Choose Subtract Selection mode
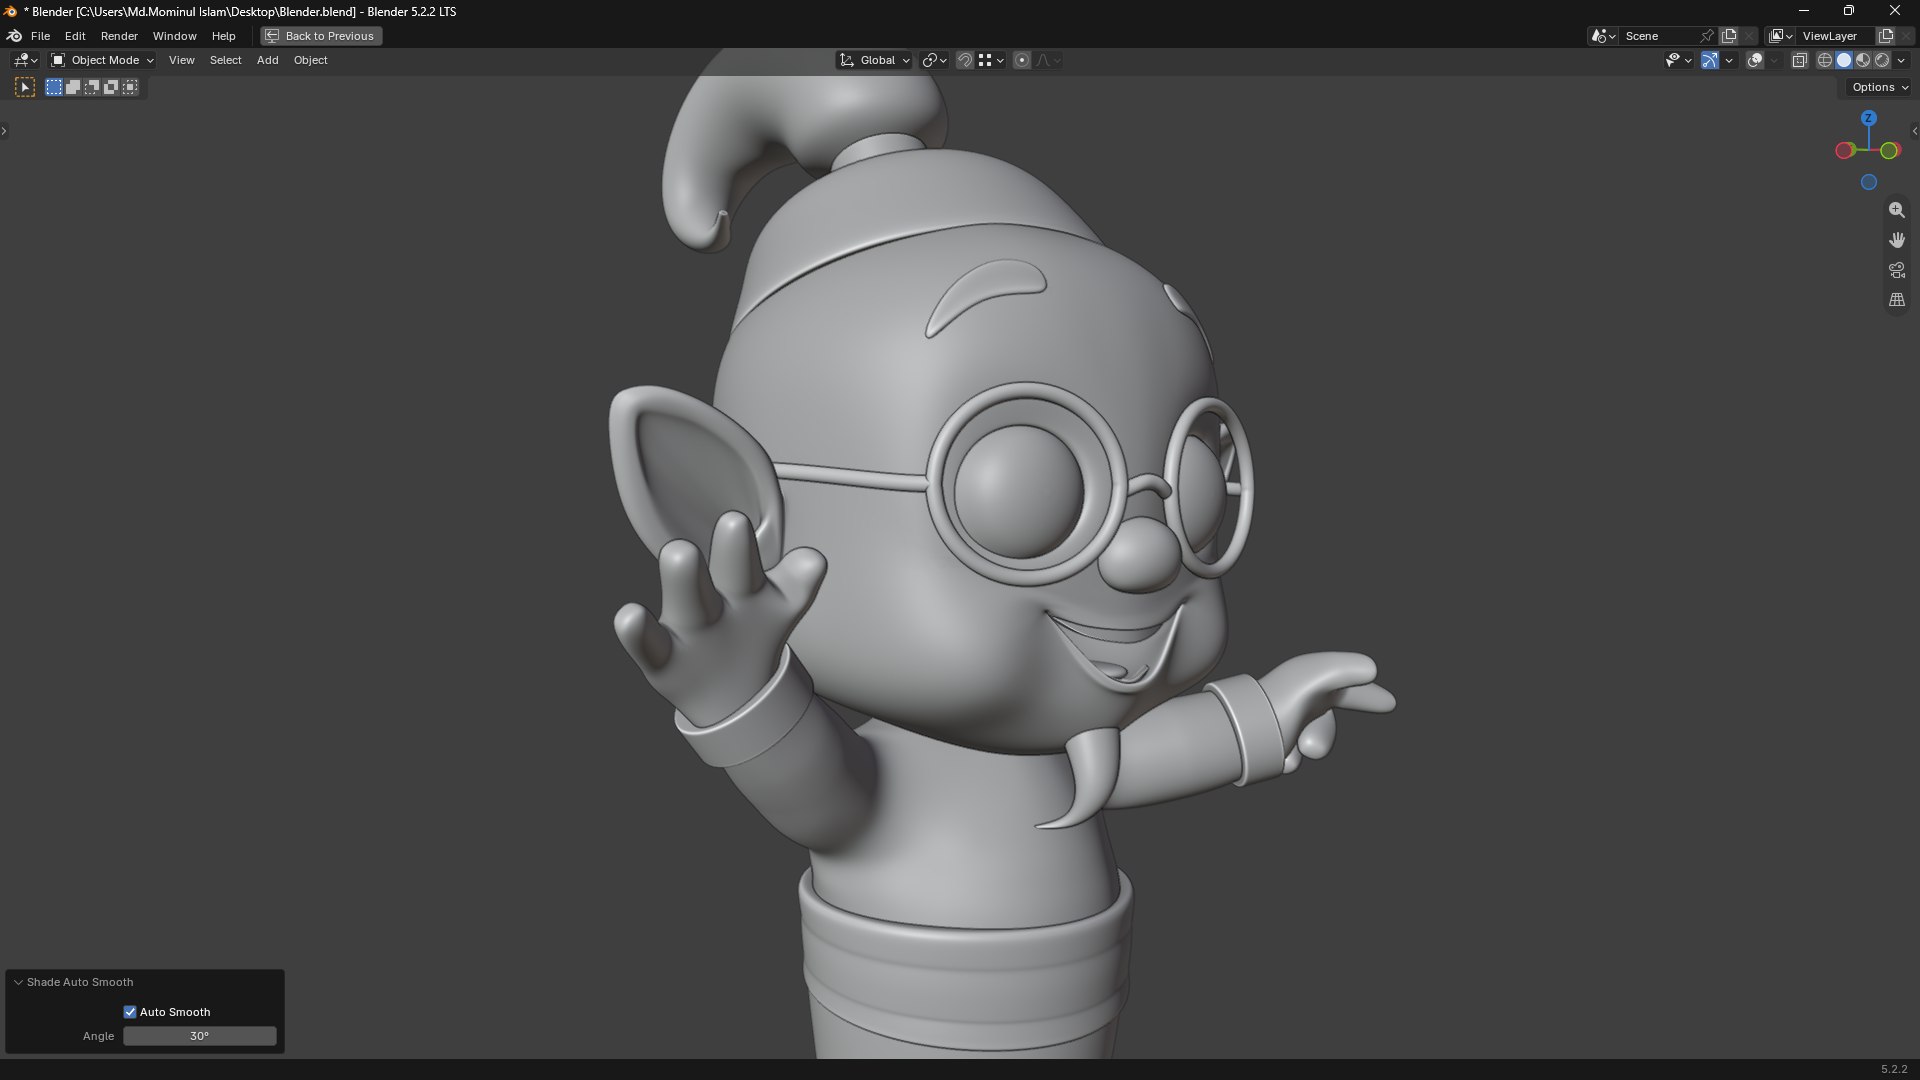This screenshot has height=1080, width=1920. [92, 88]
